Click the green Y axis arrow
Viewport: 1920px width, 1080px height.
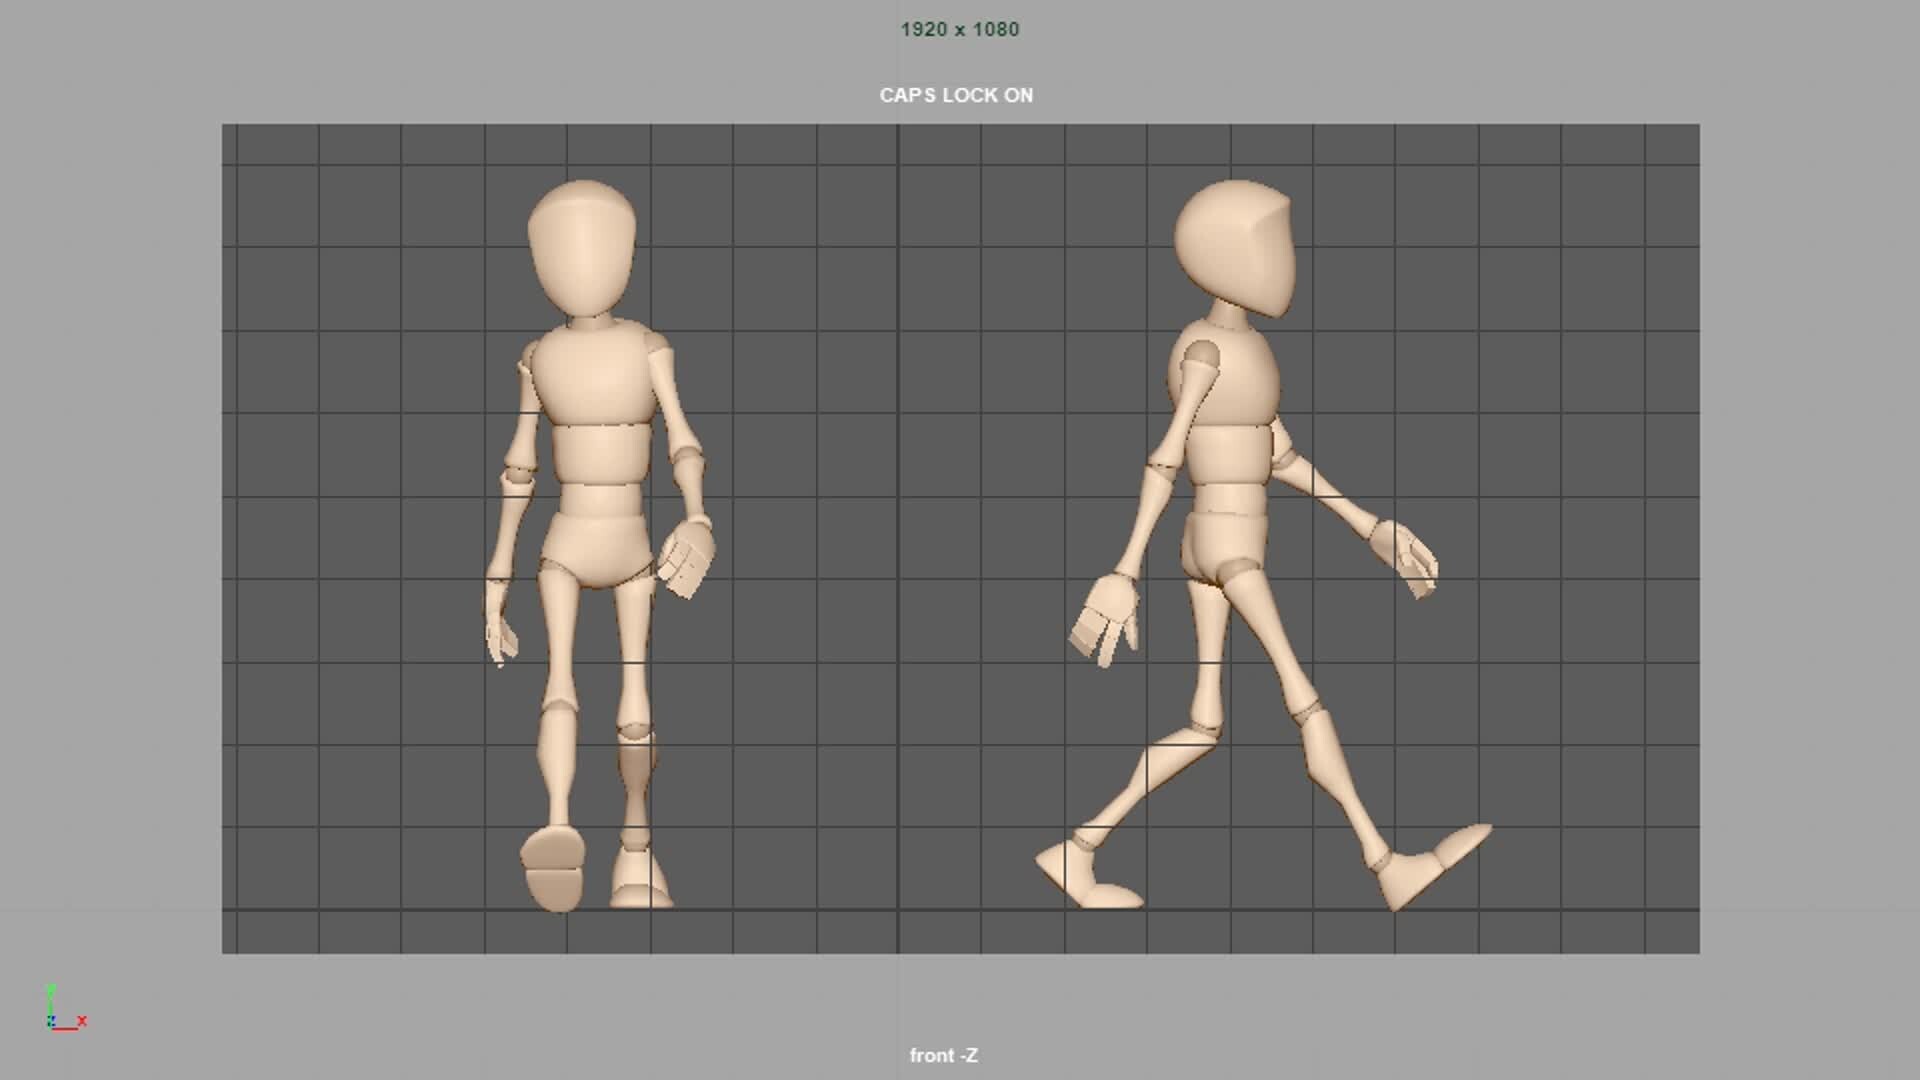coord(49,999)
